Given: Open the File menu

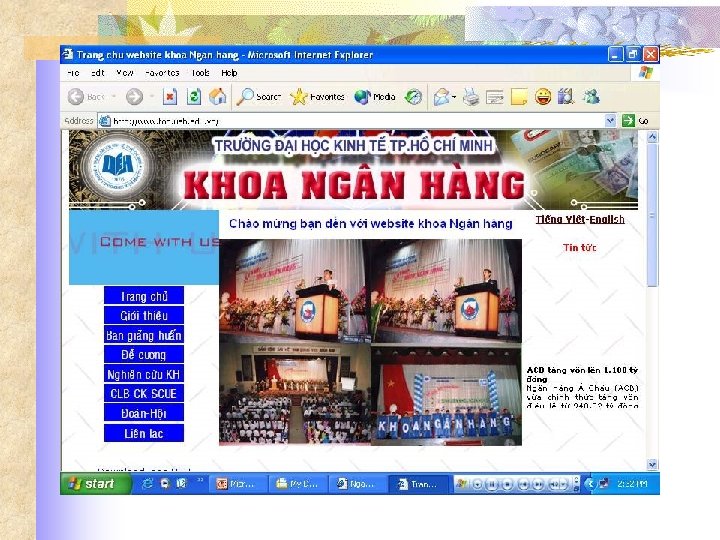Looking at the screenshot, I should pos(73,73).
